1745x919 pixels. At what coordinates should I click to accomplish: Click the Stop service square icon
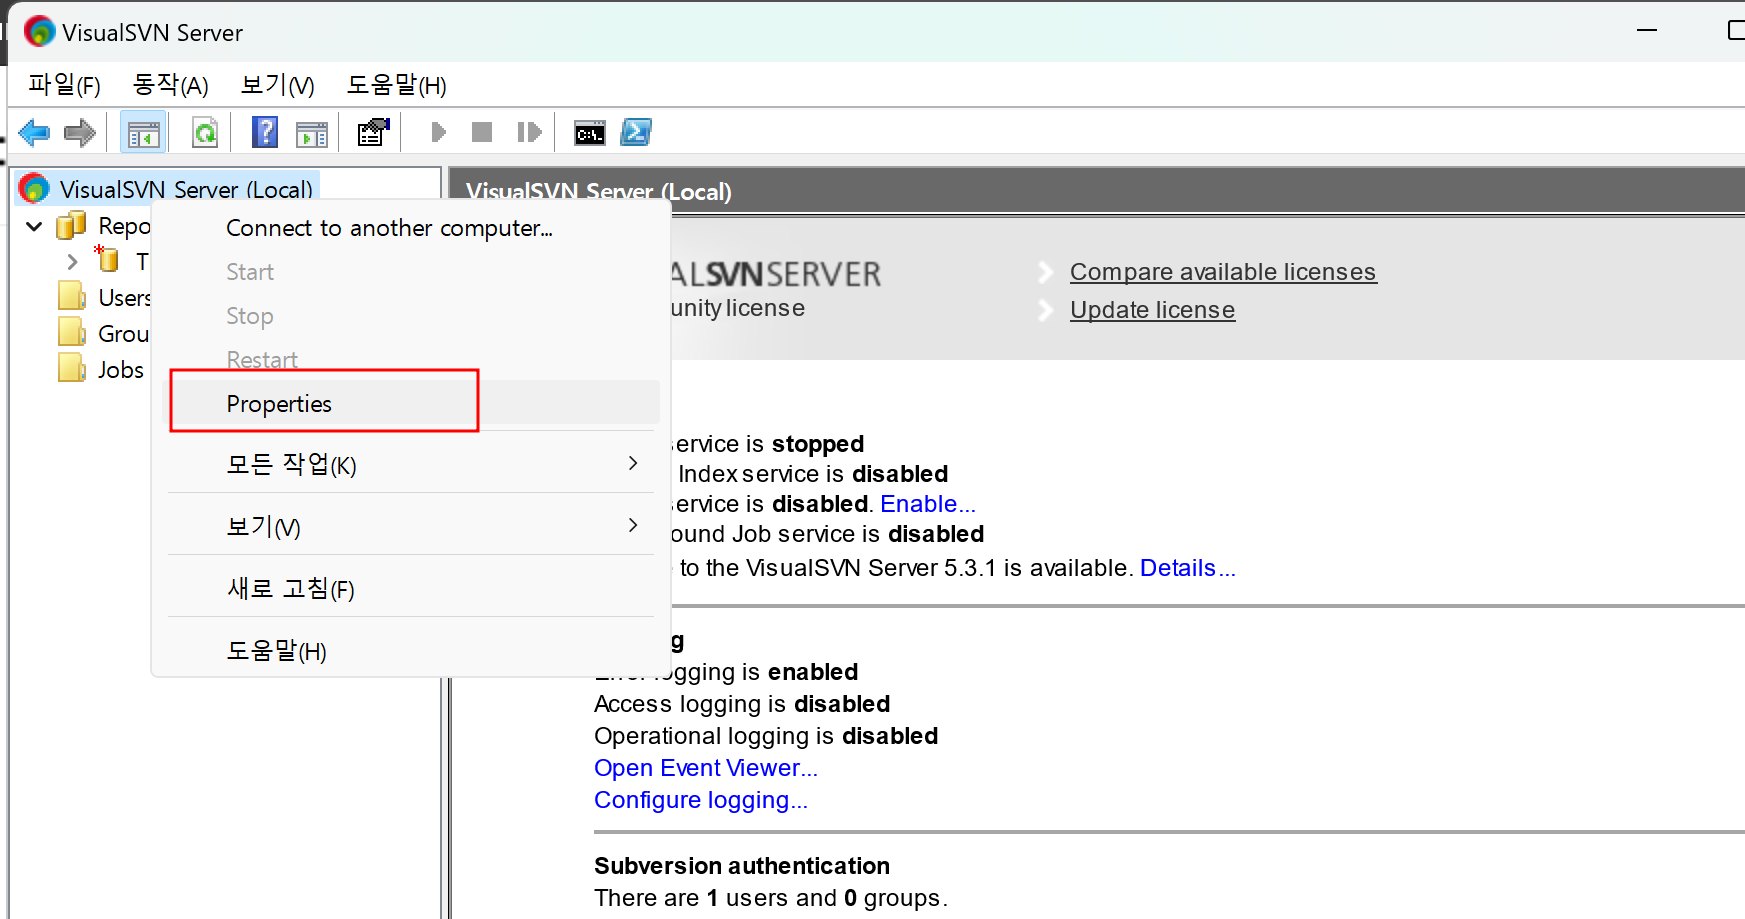(x=482, y=132)
